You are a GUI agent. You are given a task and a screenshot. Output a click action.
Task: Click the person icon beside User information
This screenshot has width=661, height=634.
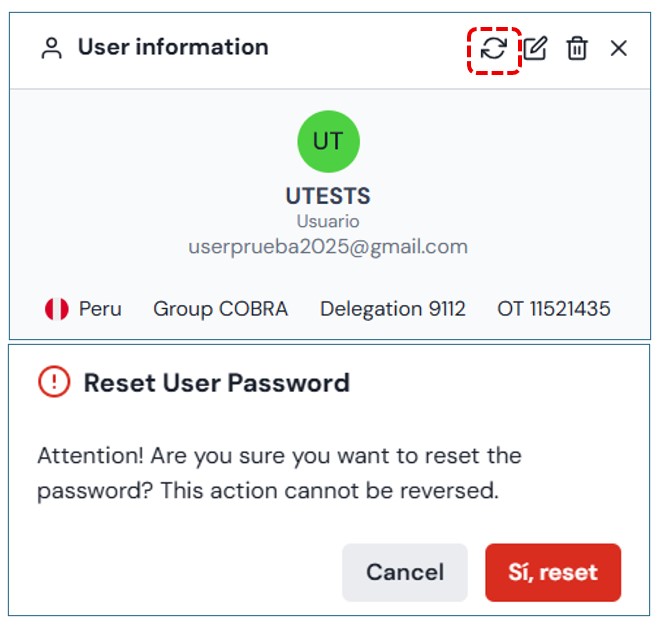(x=51, y=48)
